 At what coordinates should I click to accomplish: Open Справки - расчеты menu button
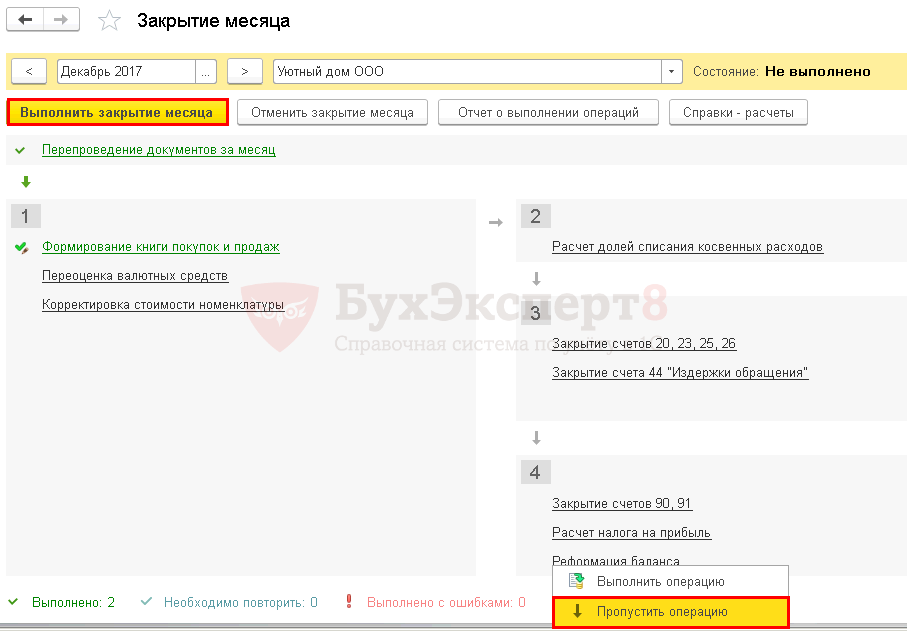738,113
